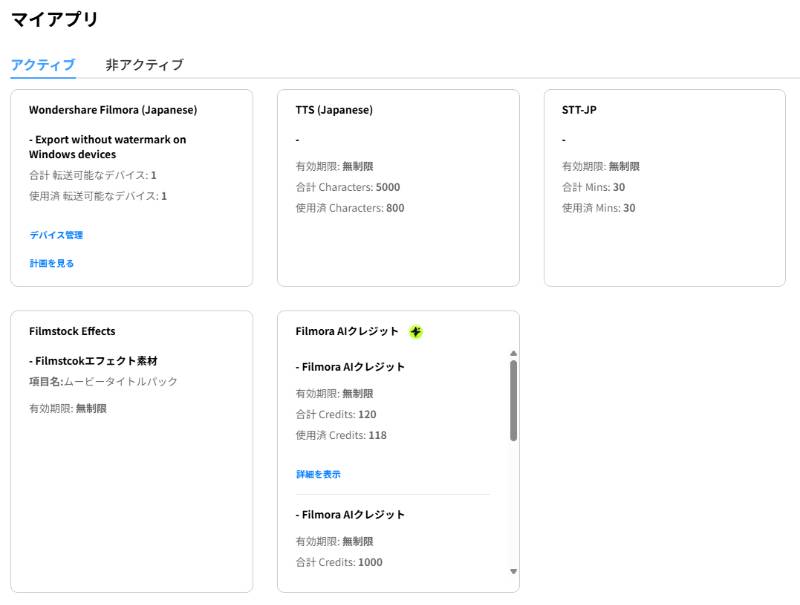Click the 合計 転送可能なデバイス: 1 line

[x=92, y=175]
